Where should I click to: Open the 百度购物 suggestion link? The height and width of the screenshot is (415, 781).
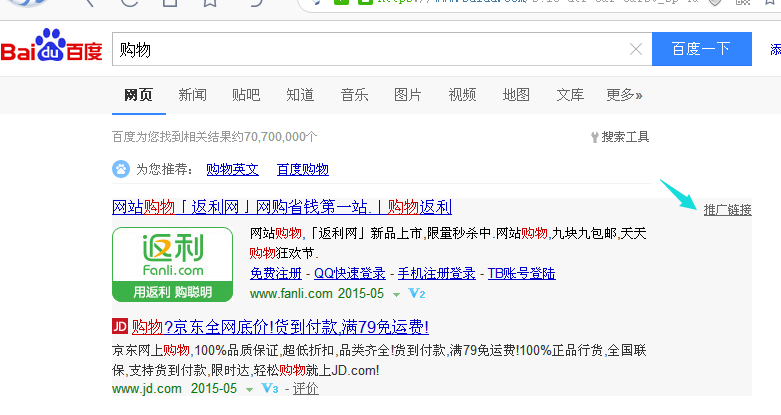(302, 169)
